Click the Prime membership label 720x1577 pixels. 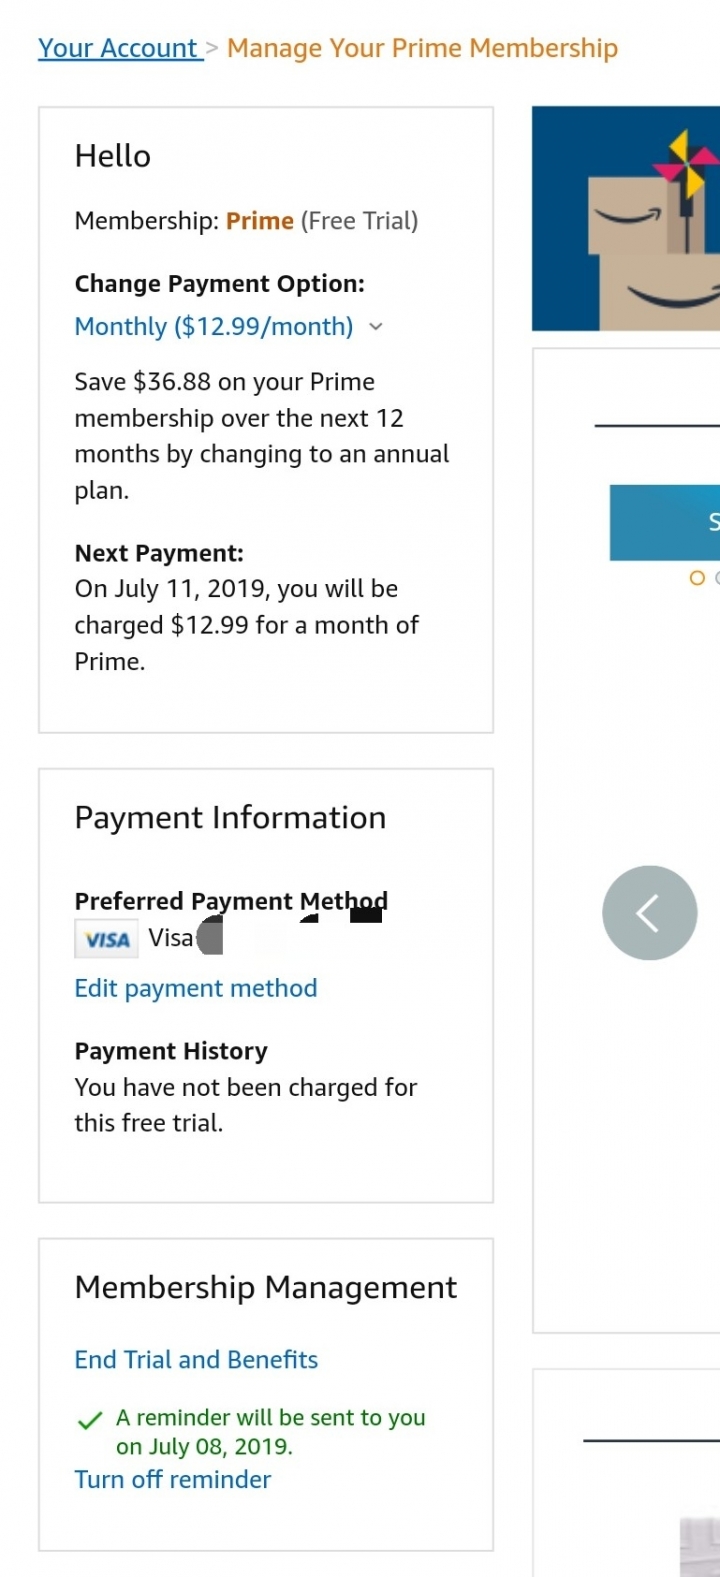(260, 221)
